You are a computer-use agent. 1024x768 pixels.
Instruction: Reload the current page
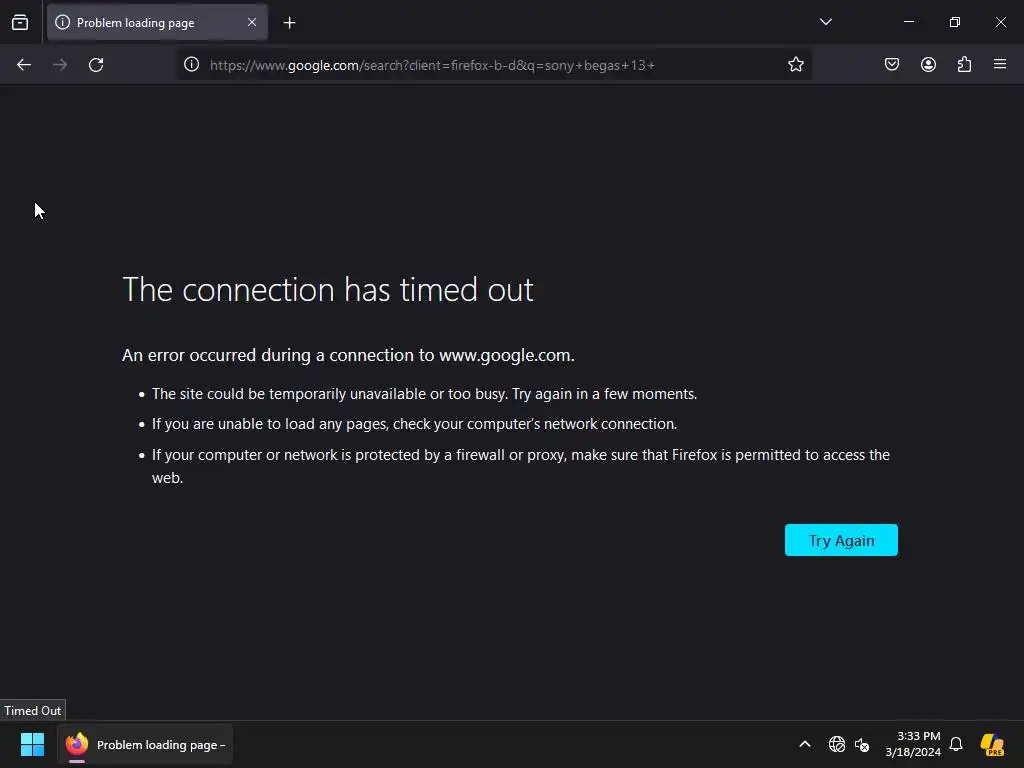[x=96, y=65]
